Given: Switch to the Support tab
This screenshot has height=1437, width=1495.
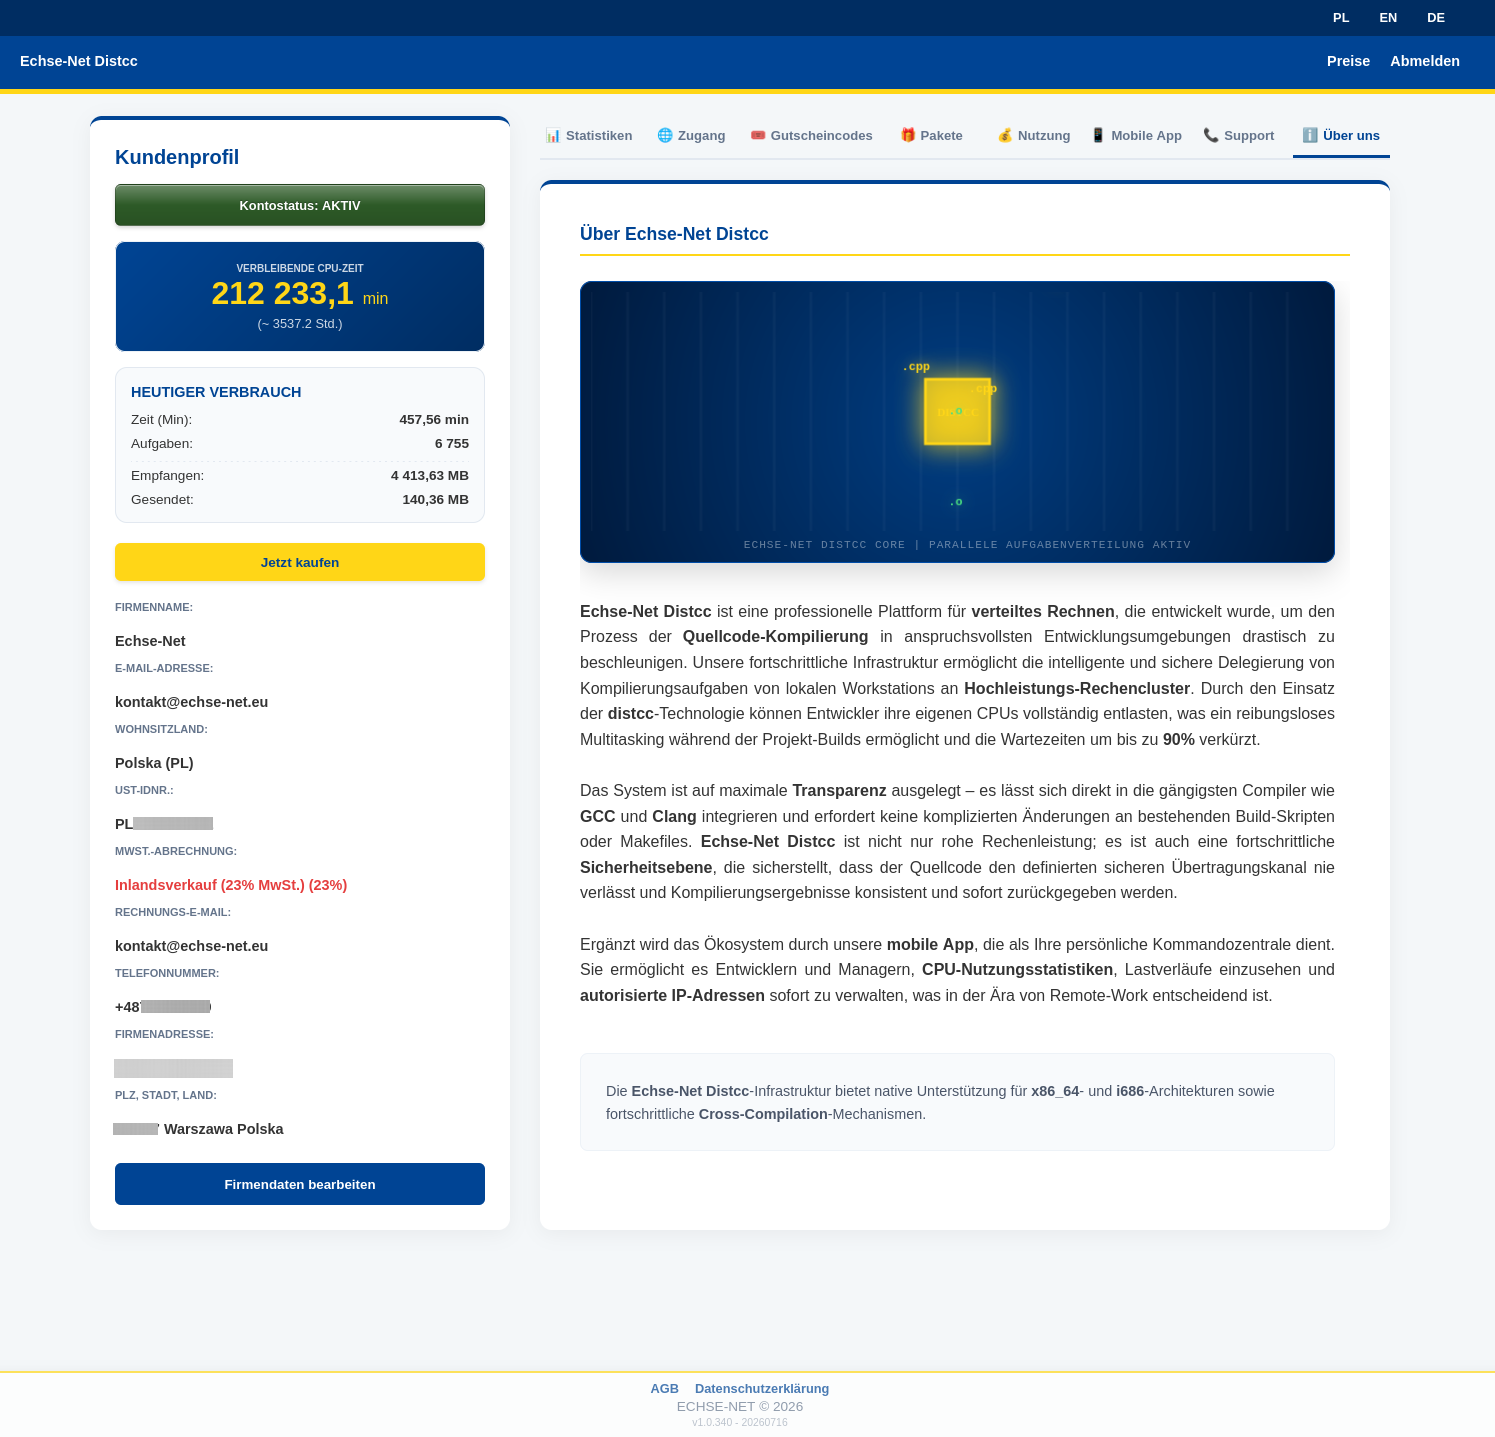Looking at the screenshot, I should click(1239, 136).
